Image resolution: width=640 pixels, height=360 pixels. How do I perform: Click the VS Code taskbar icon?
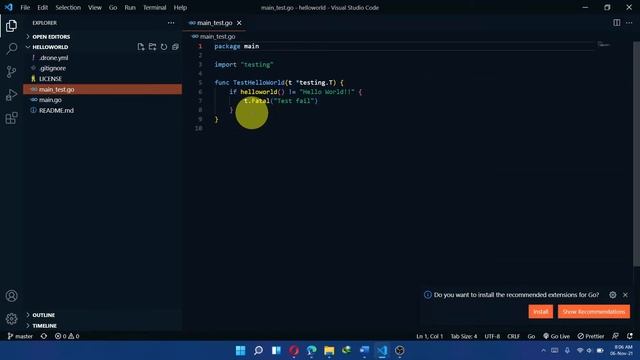pos(382,350)
